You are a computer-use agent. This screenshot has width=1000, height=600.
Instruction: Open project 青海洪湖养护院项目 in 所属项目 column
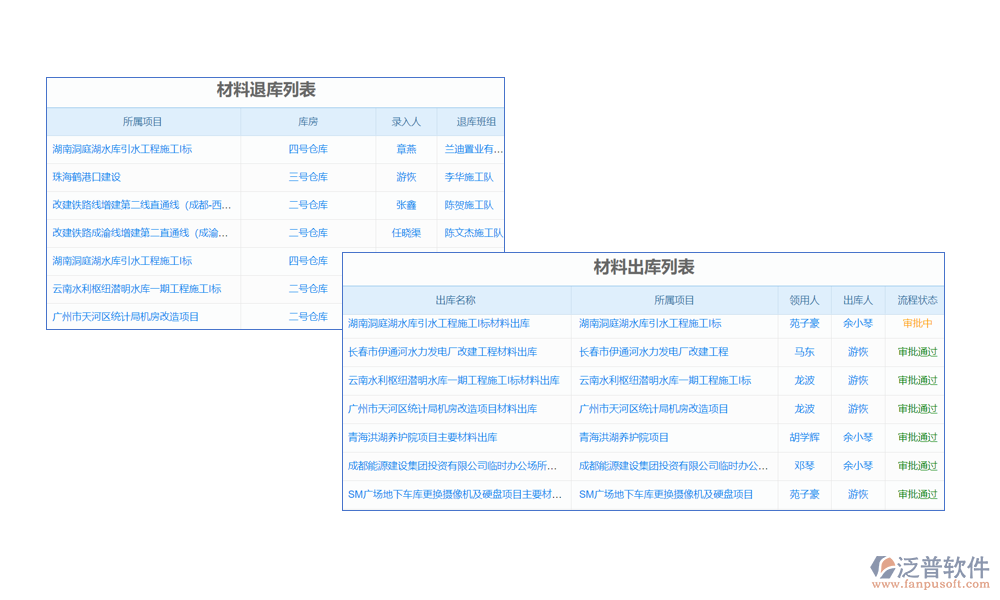pos(624,438)
